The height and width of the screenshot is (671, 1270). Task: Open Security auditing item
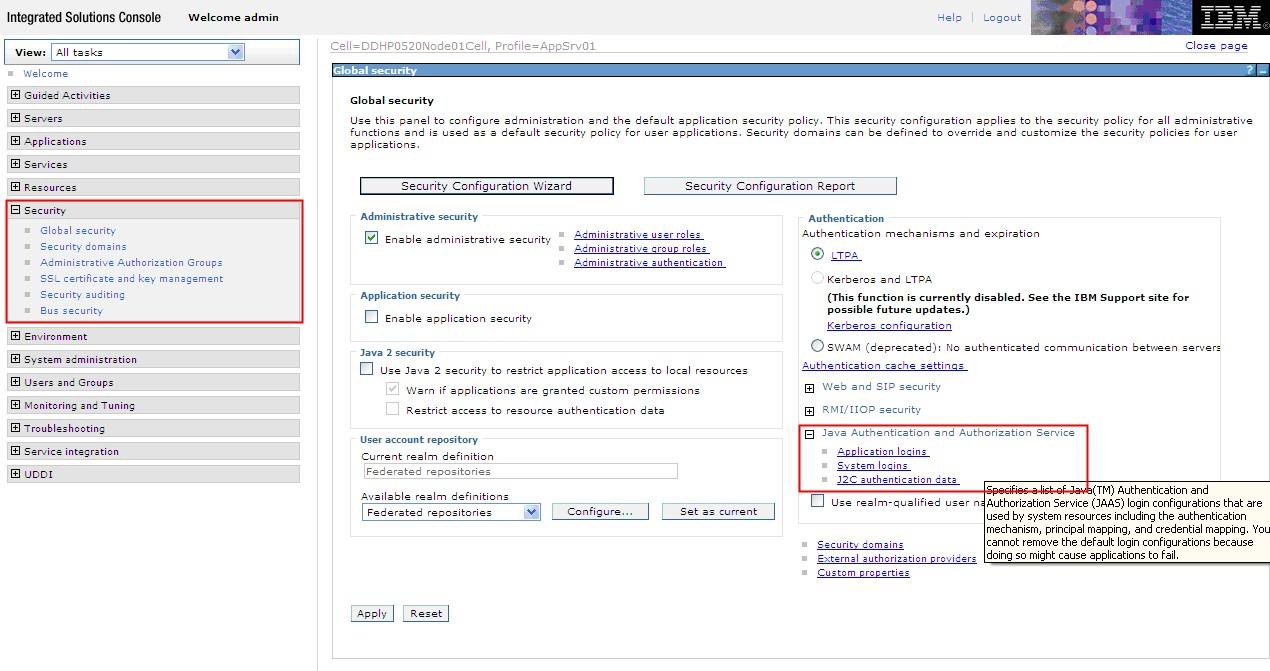coord(82,294)
